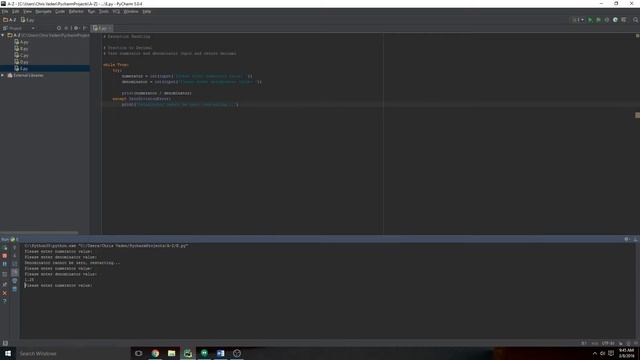Image resolution: width=640 pixels, height=360 pixels.
Task: Open the Window menu
Action: [x=131, y=11]
